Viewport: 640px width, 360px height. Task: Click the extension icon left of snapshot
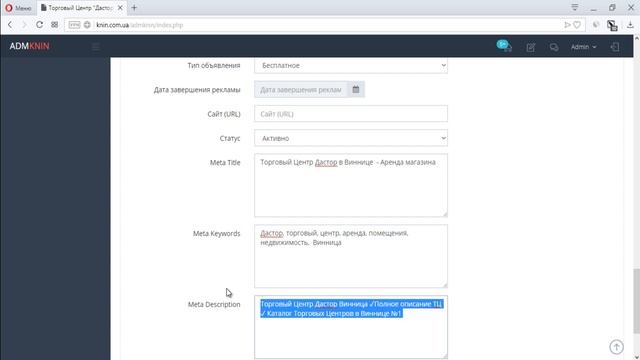click(x=596, y=25)
